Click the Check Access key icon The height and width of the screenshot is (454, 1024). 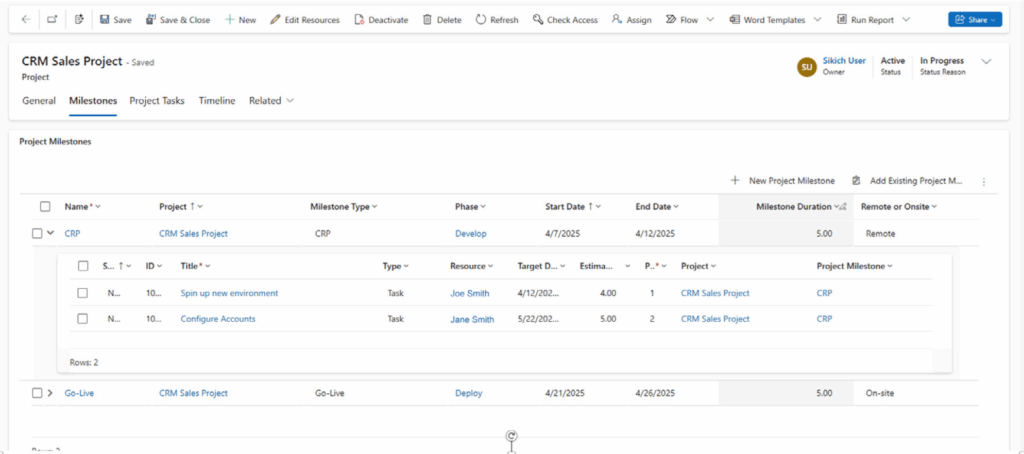pos(538,19)
